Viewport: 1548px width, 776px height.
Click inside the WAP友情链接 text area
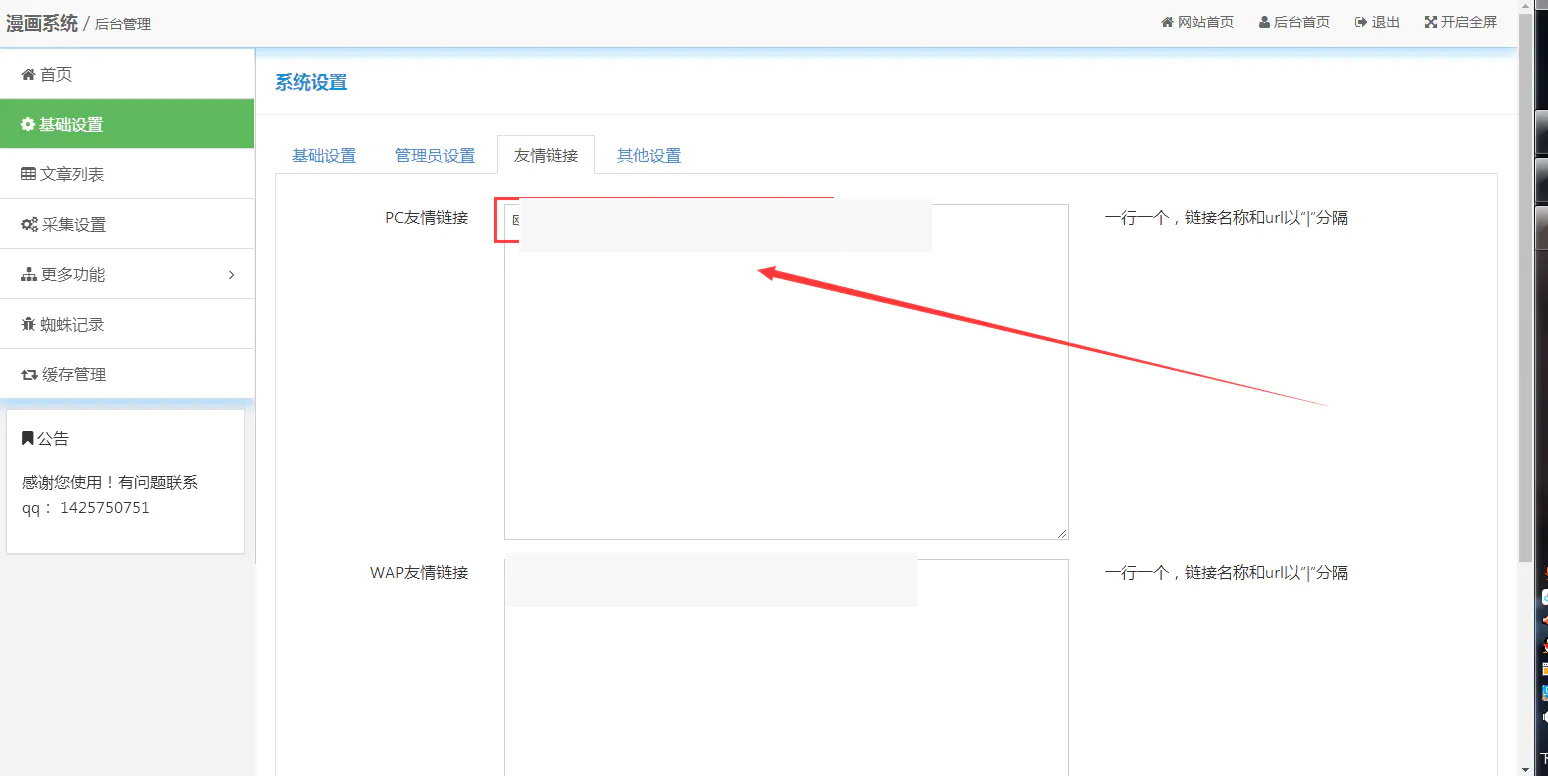[785, 680]
